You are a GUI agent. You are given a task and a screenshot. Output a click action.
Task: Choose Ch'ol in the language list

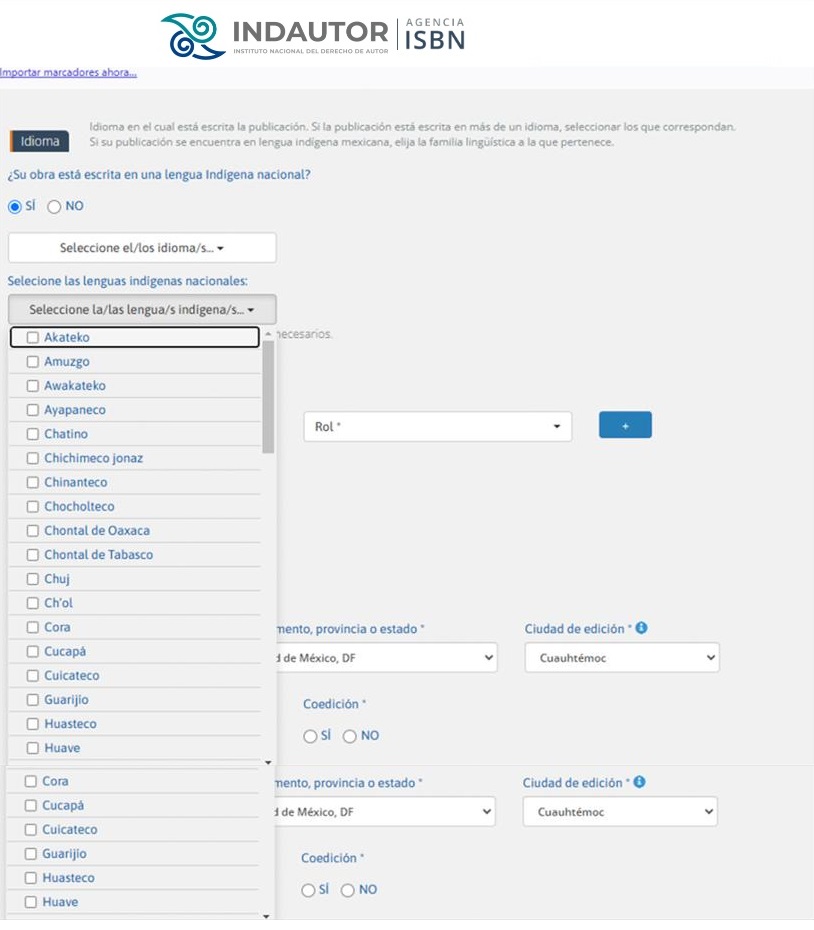[x=58, y=603]
